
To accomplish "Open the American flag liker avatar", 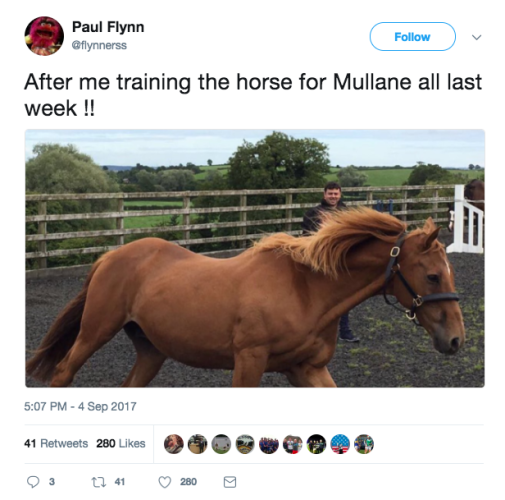I will coord(340,444).
